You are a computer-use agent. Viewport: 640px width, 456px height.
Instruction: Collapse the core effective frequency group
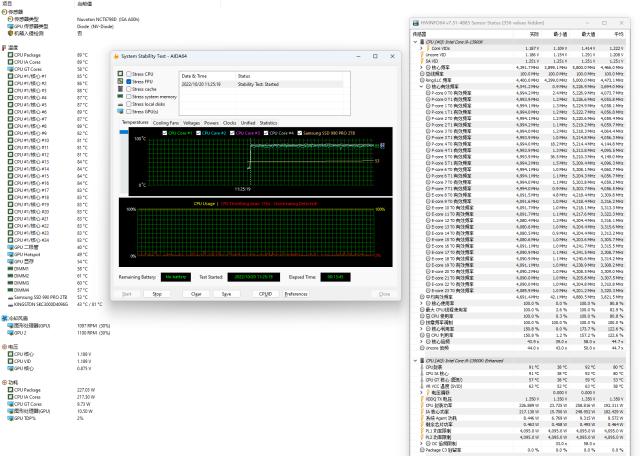422,87
